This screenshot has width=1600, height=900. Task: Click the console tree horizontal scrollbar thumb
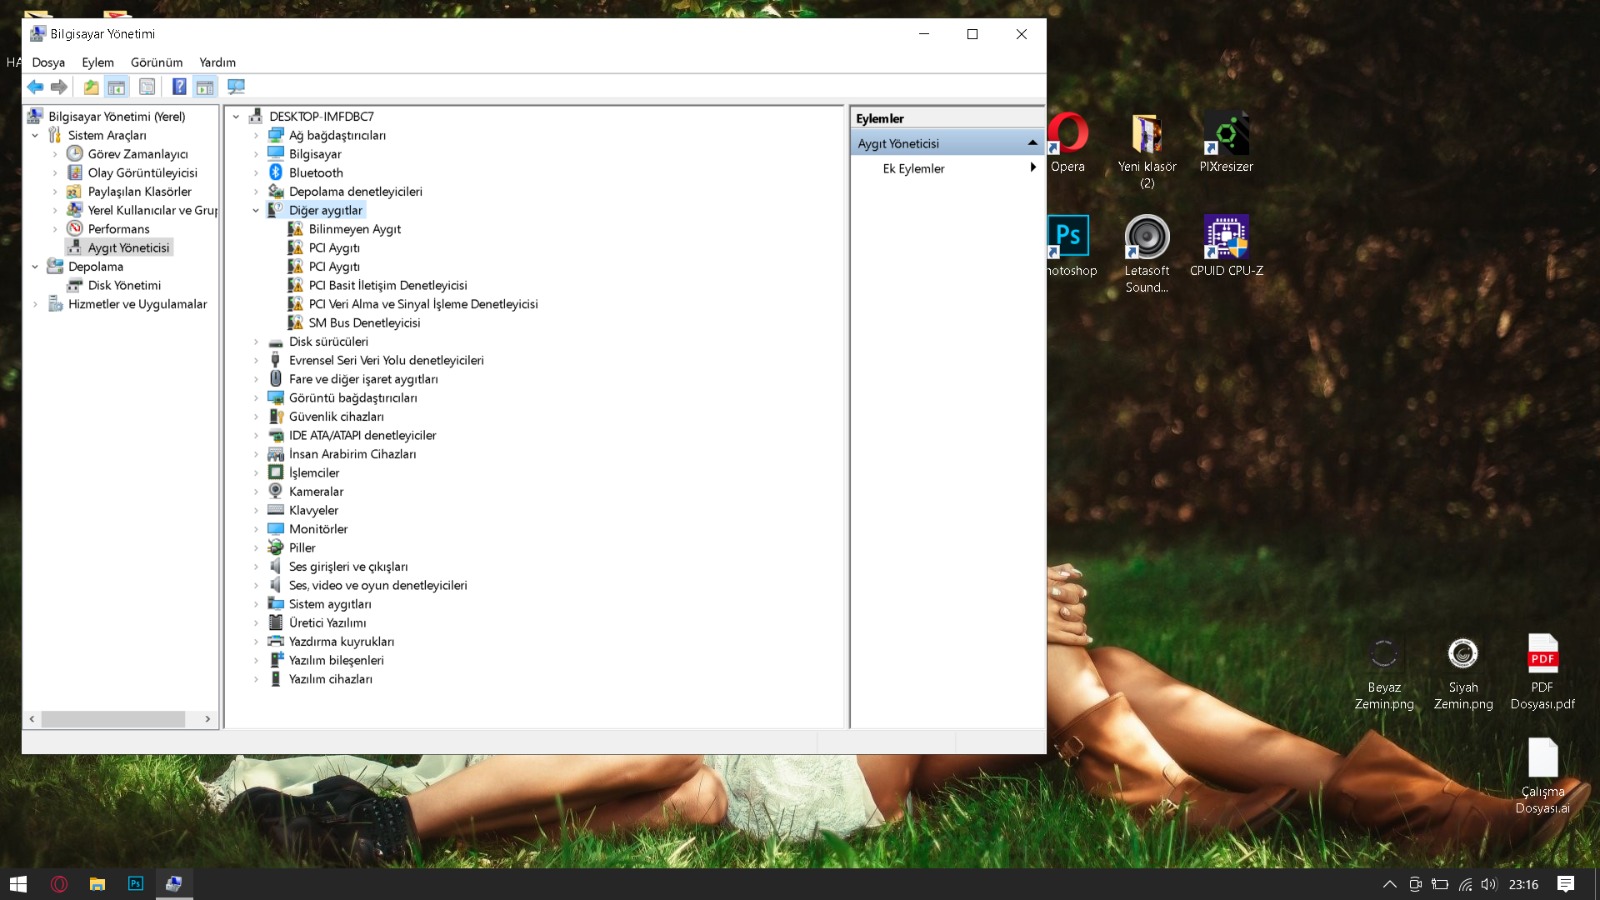click(x=113, y=719)
